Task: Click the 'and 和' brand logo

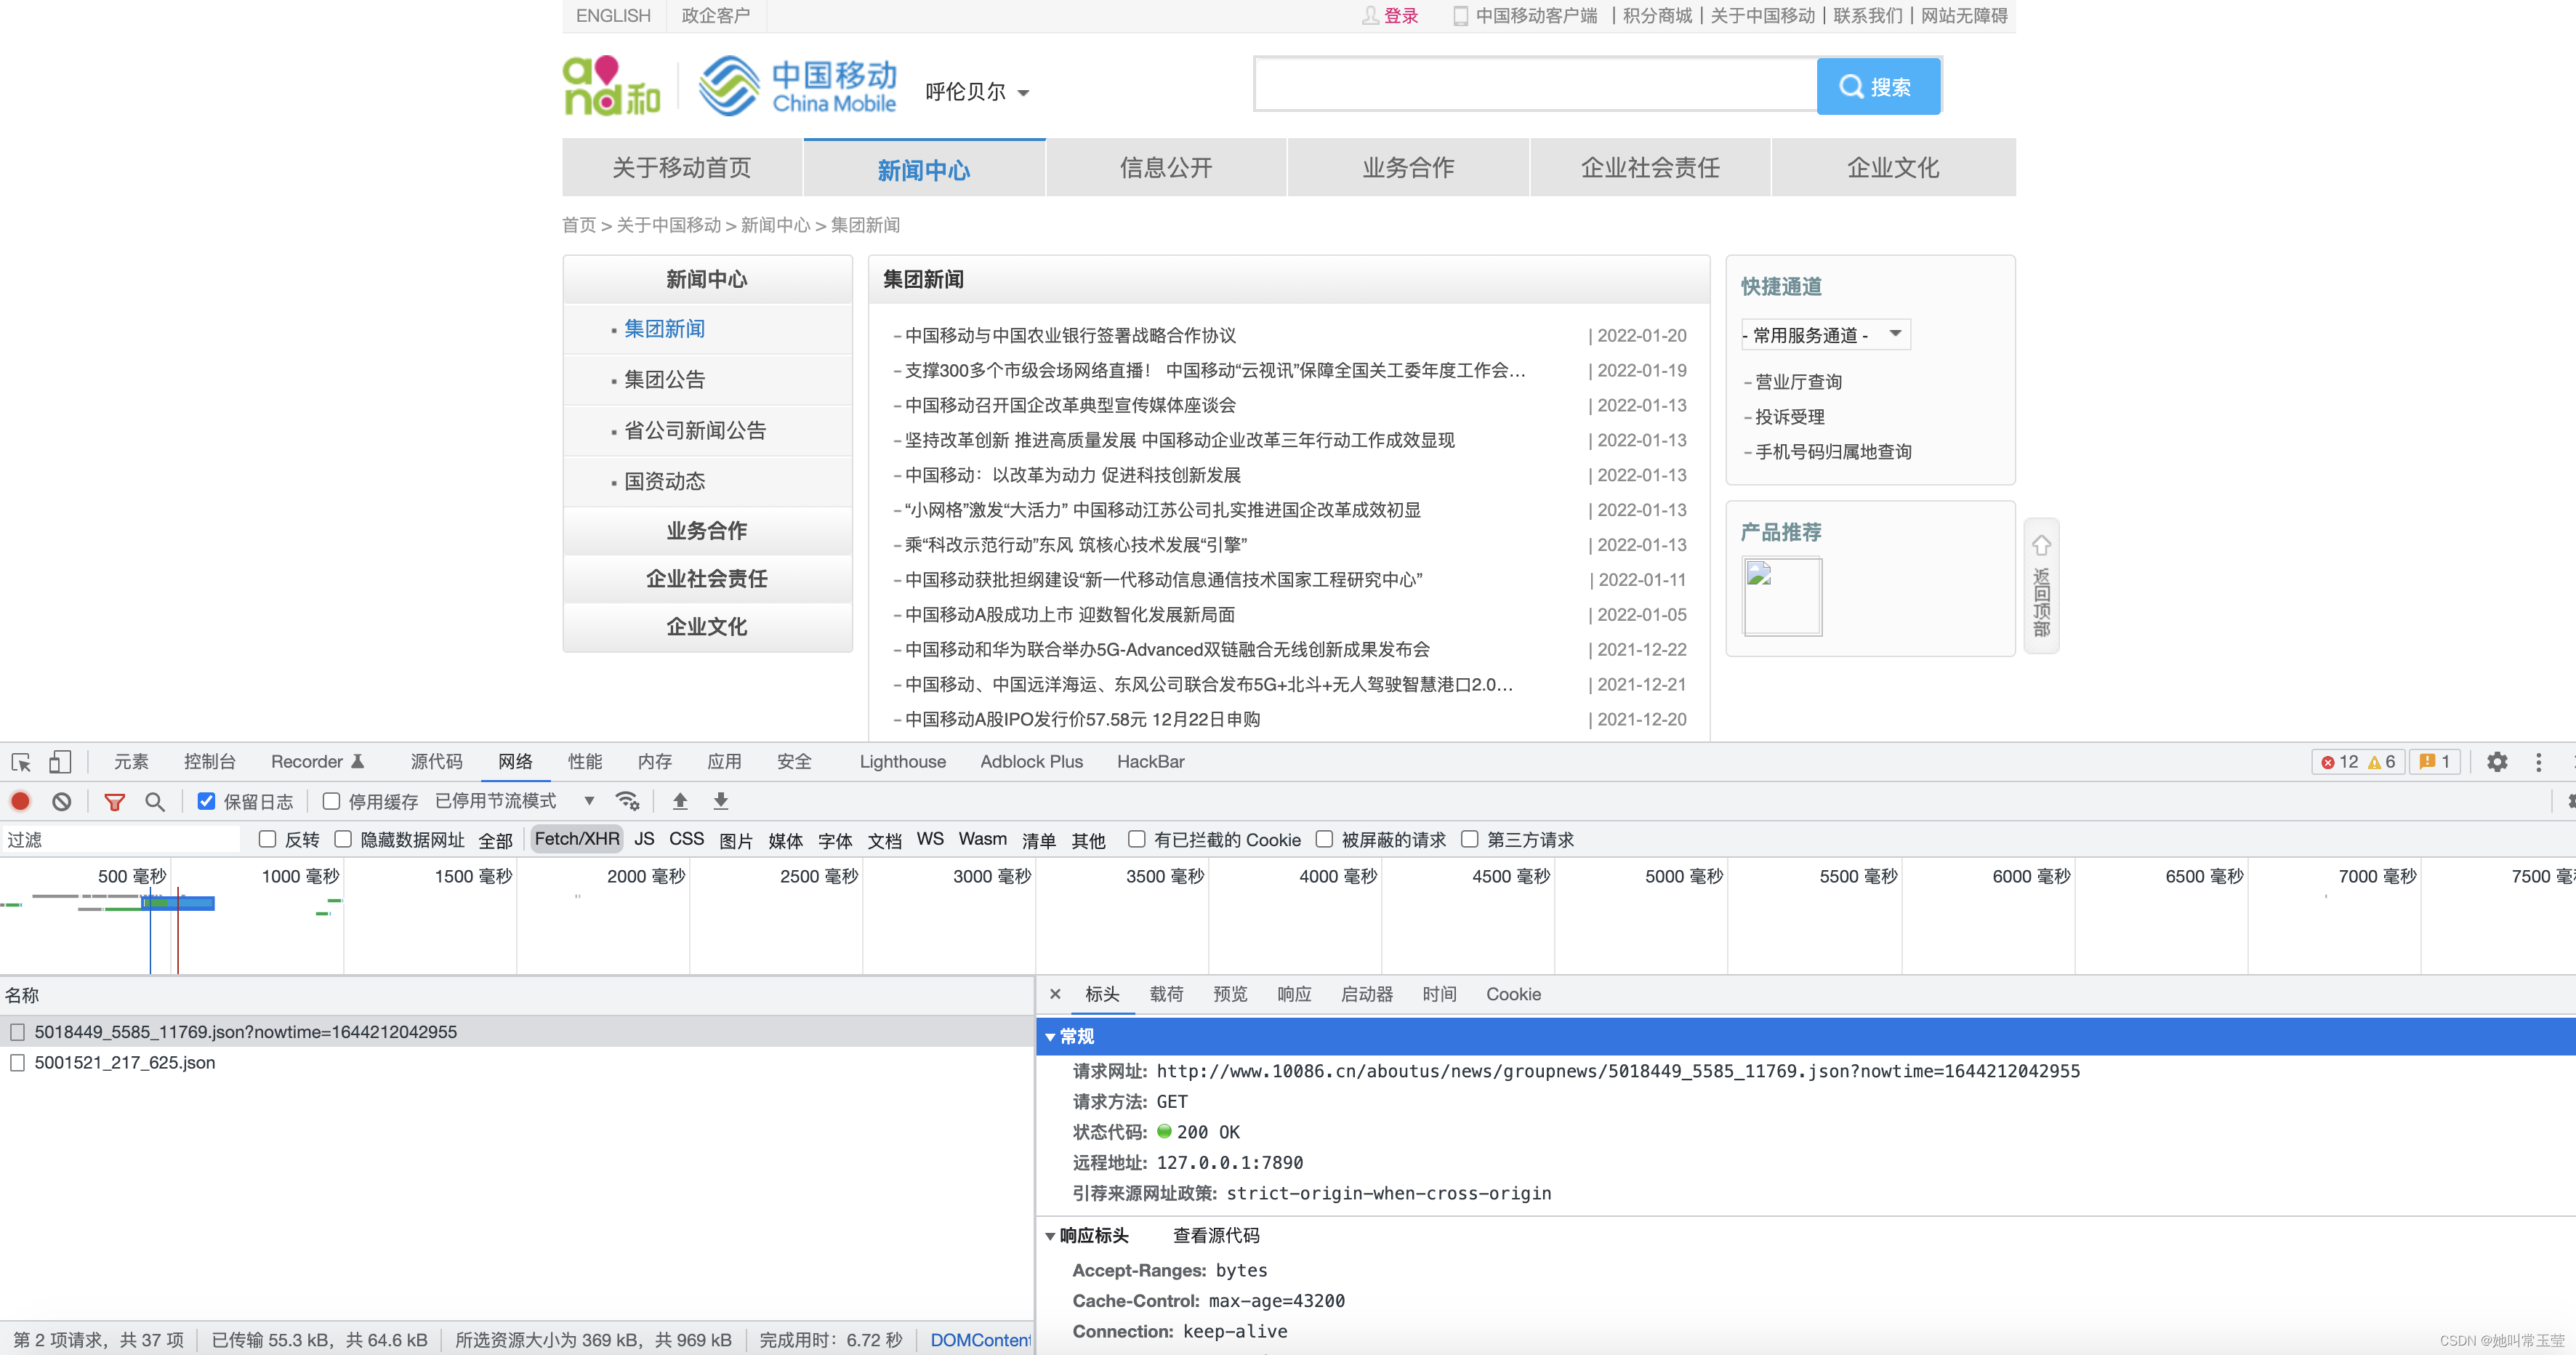Action: (x=612, y=86)
